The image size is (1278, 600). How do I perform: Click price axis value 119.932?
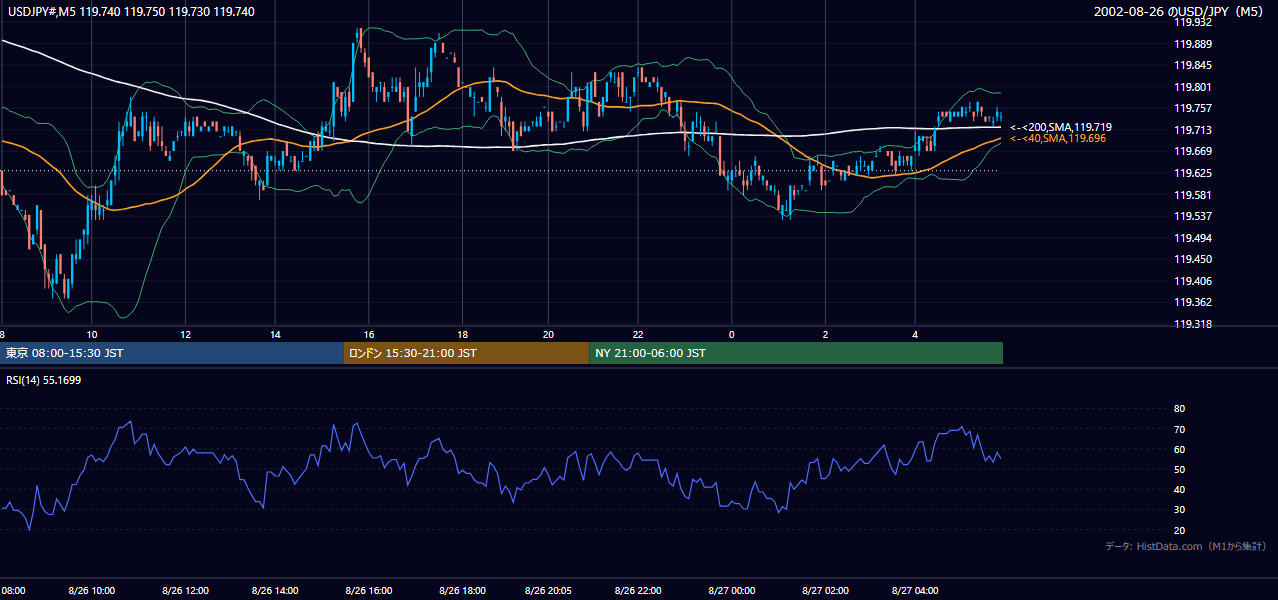pyautogui.click(x=1192, y=22)
